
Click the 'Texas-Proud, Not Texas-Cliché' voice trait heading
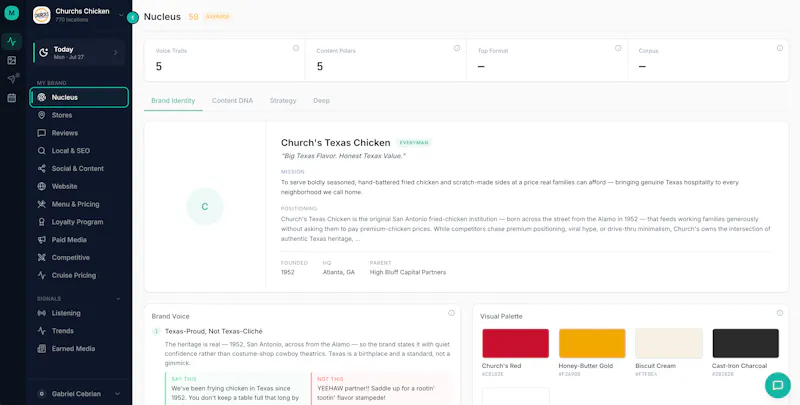pos(214,332)
